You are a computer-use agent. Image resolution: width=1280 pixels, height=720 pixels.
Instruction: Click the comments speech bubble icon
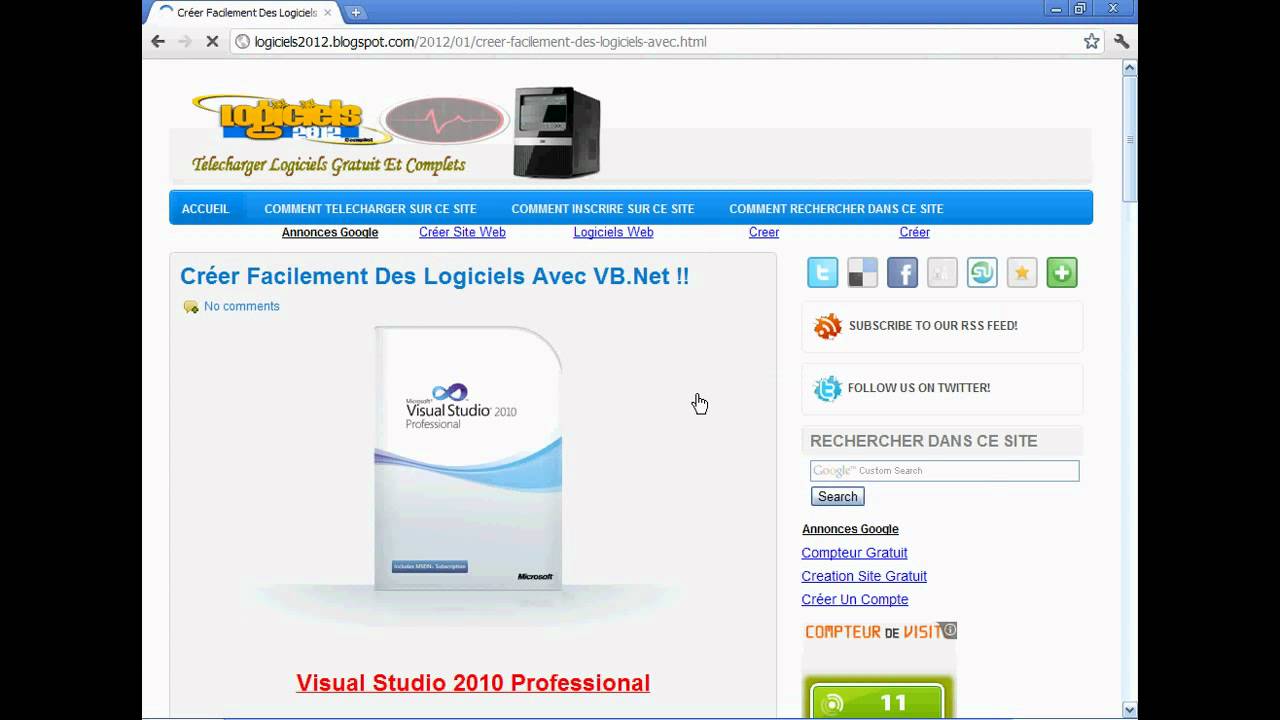(x=191, y=307)
